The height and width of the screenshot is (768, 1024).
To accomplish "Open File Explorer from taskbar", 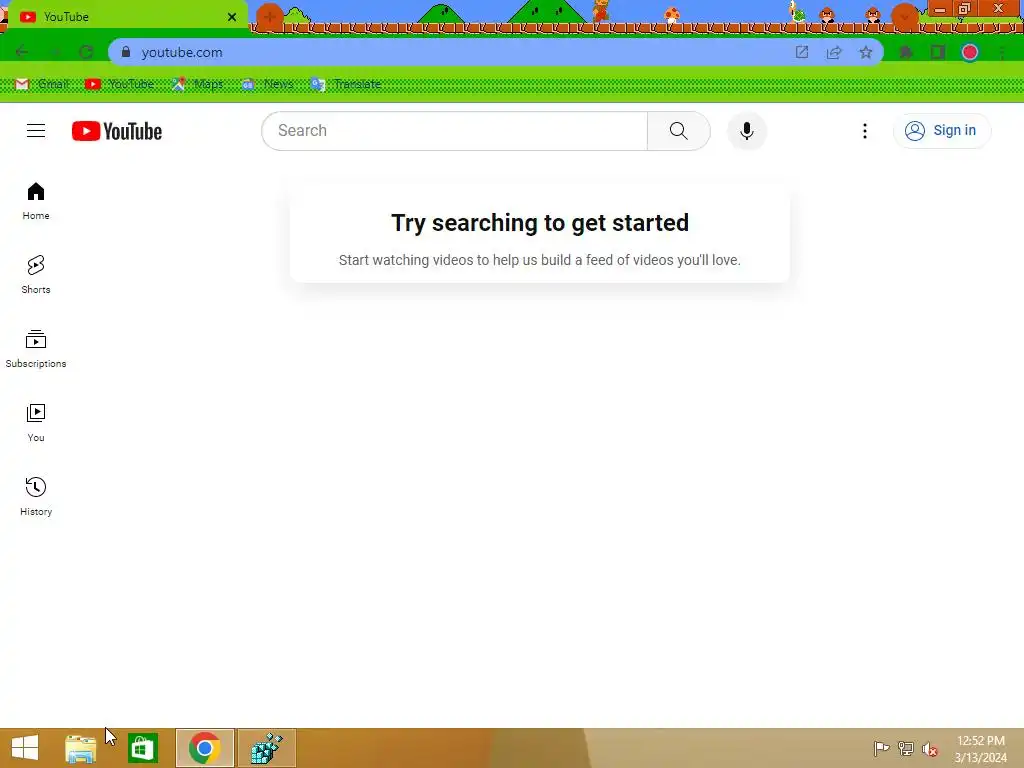I will tap(80, 748).
